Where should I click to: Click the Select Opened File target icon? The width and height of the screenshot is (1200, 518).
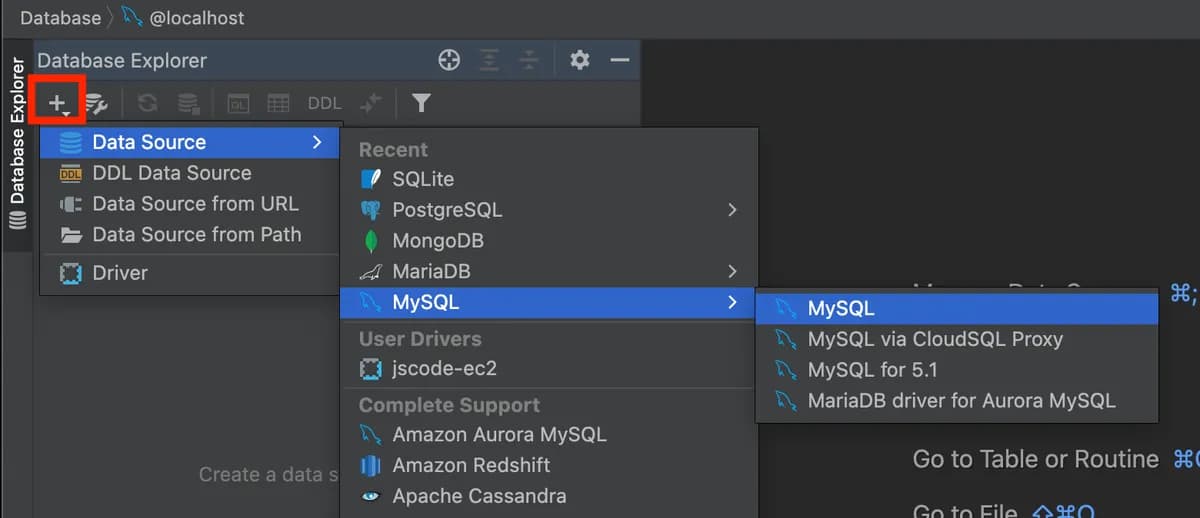[x=449, y=61]
